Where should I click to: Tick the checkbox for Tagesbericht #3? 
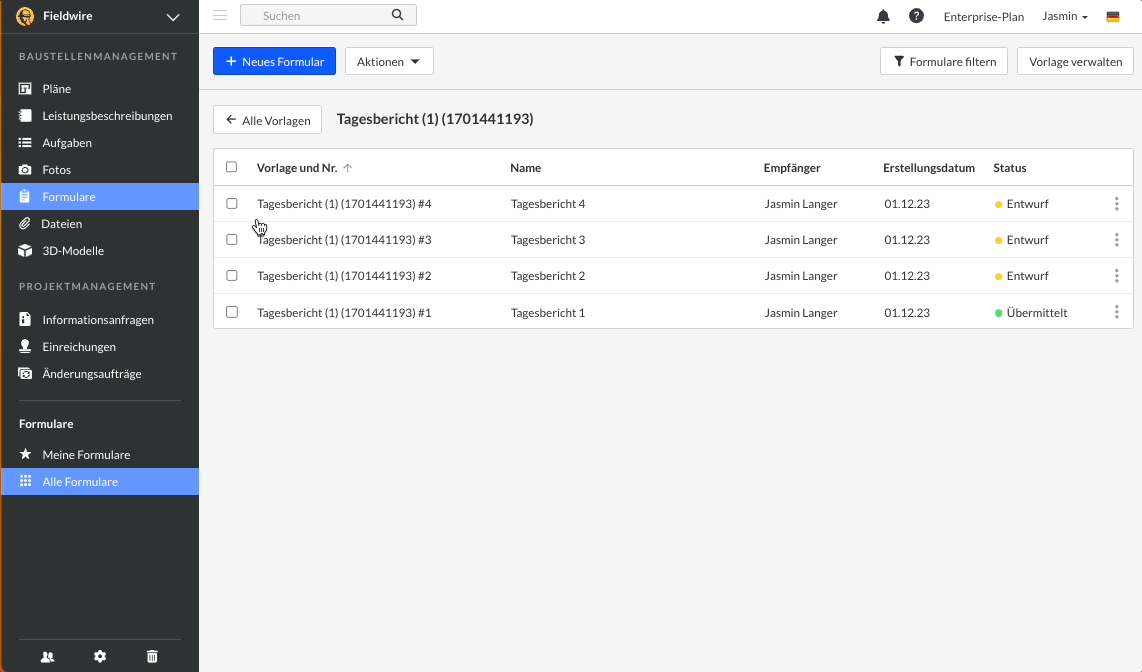coord(232,240)
